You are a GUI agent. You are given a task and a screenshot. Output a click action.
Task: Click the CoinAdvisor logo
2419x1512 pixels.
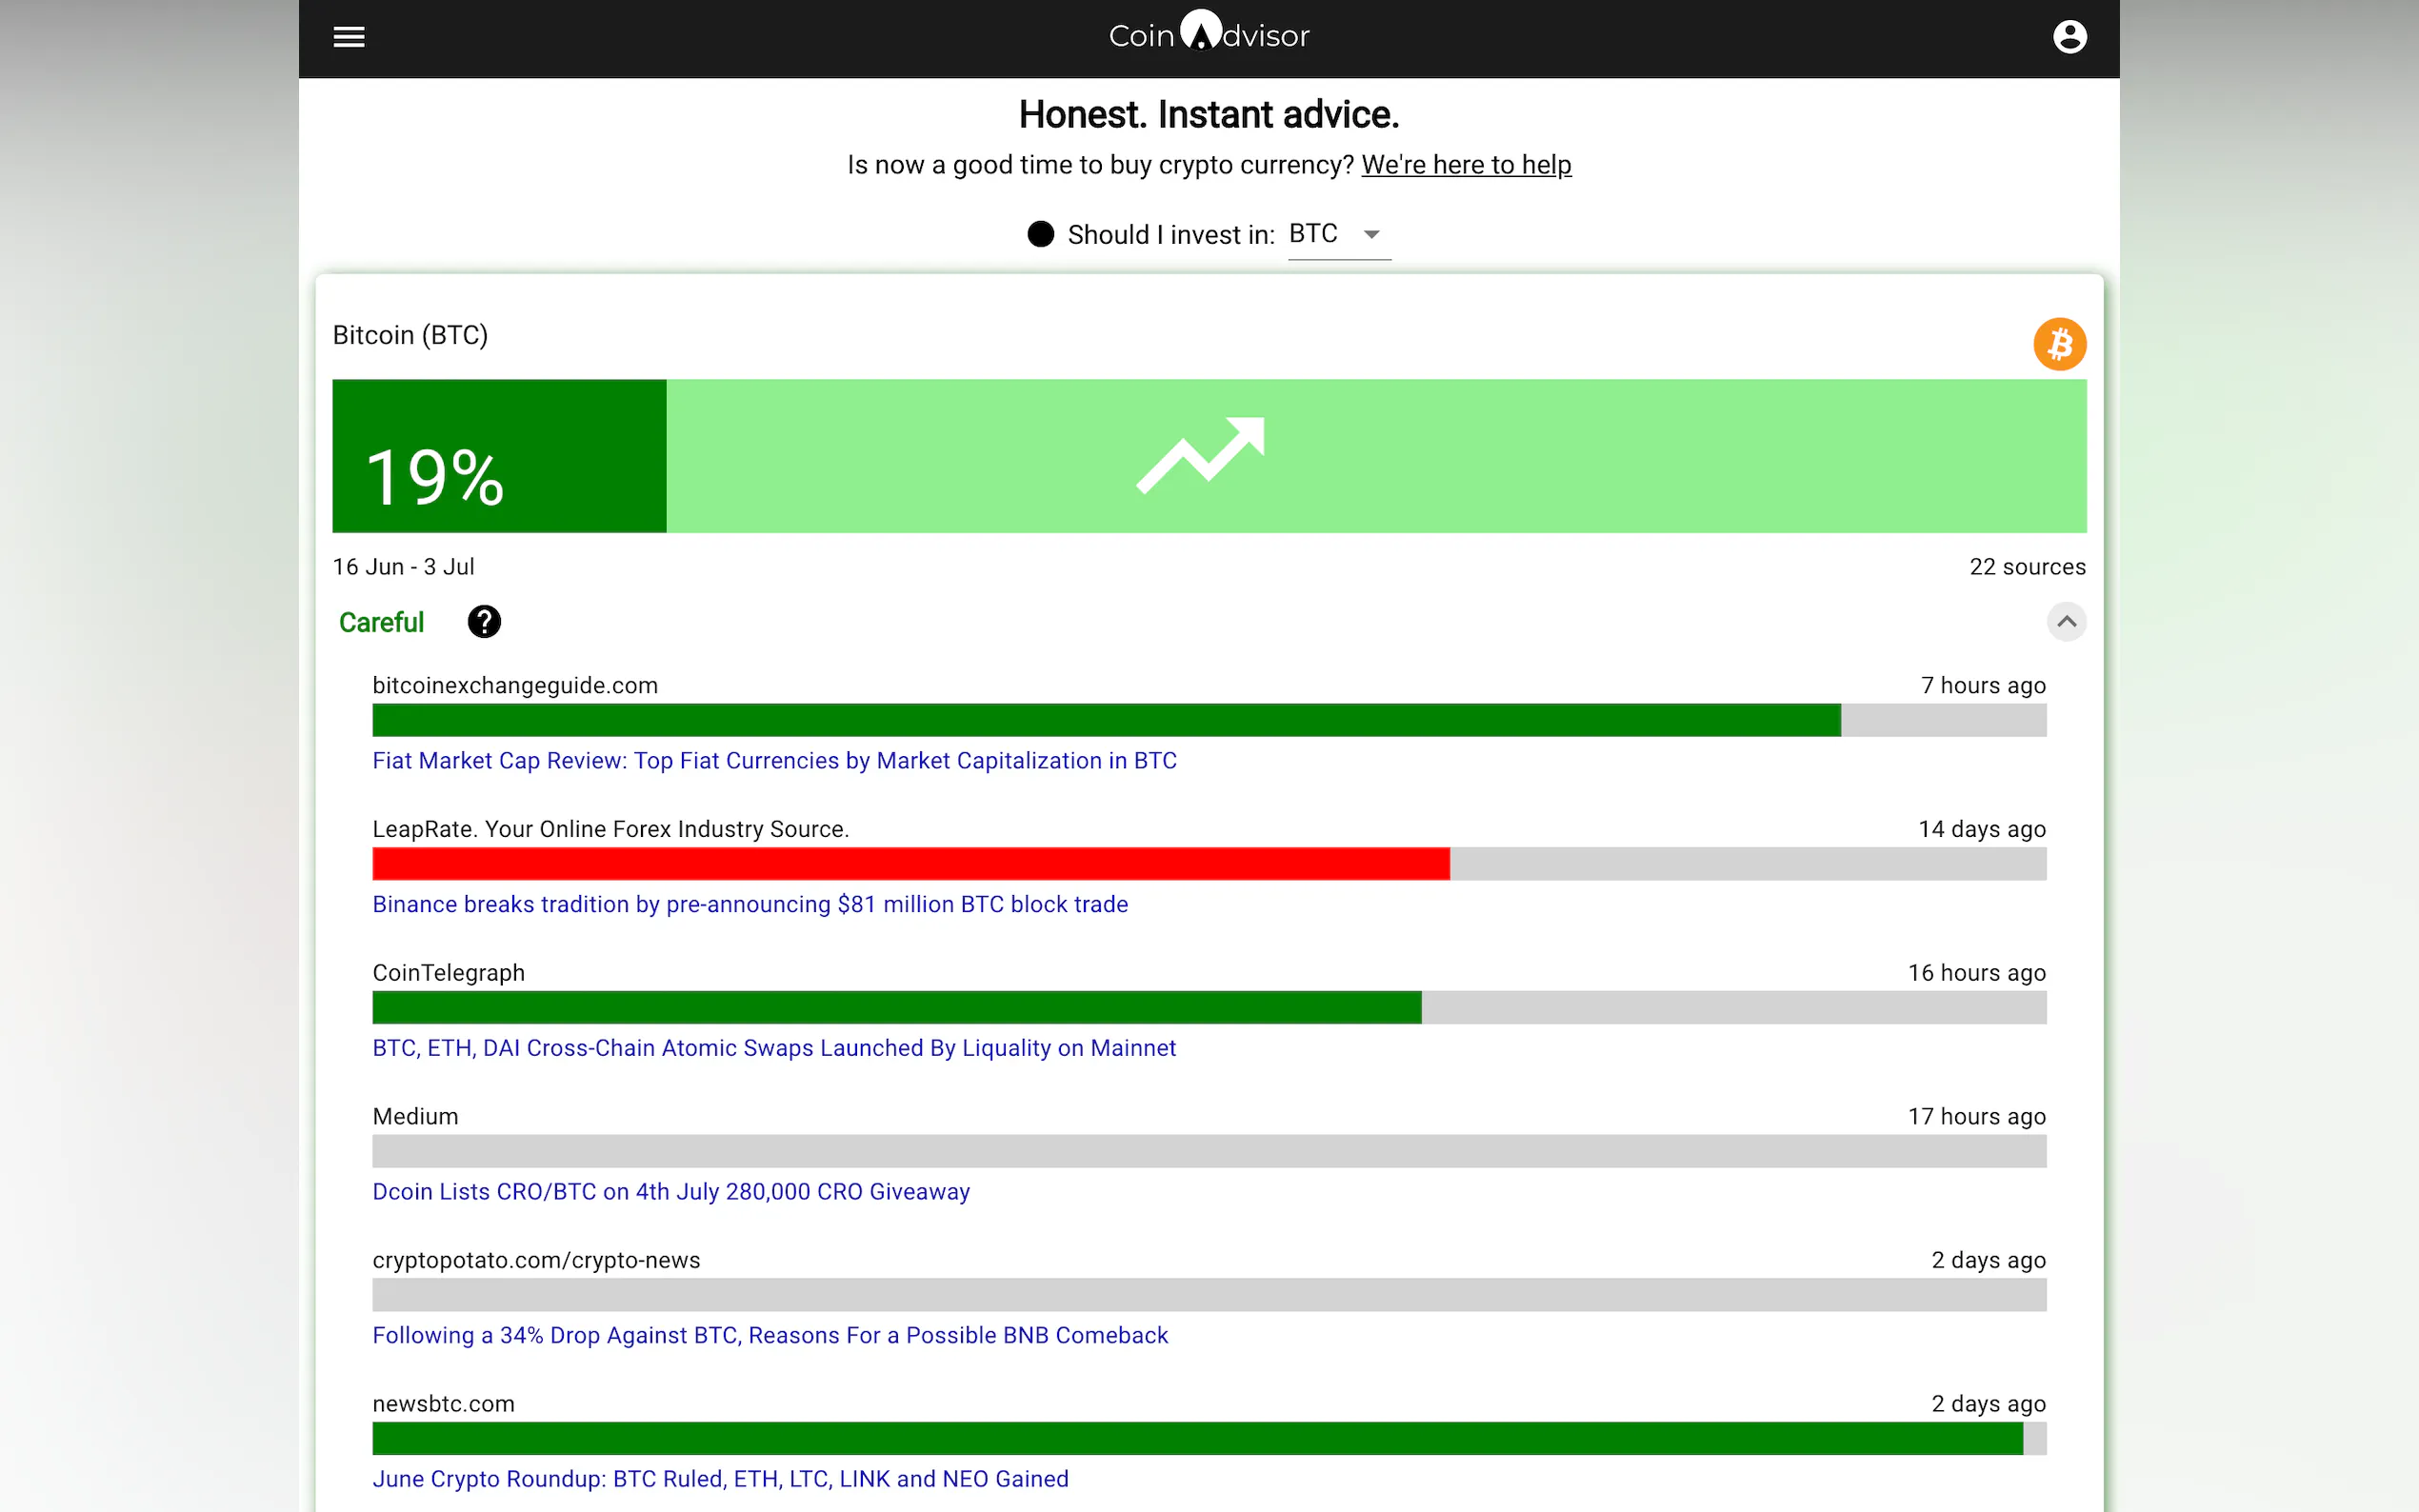[1208, 33]
